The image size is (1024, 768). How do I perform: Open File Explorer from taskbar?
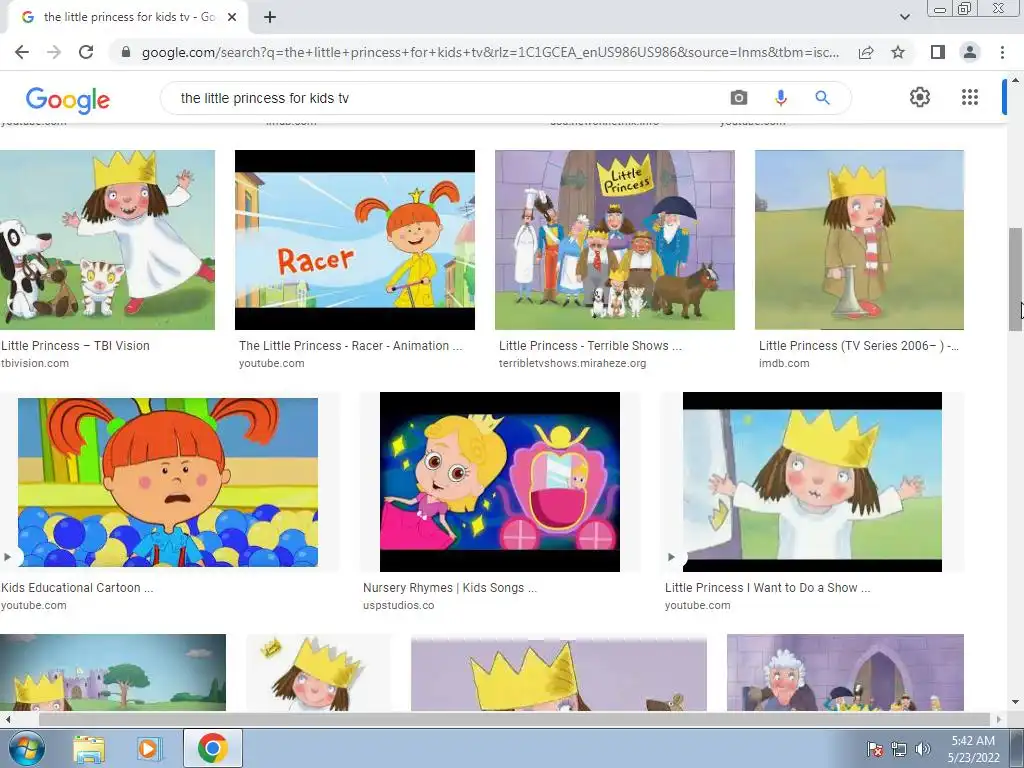point(89,749)
